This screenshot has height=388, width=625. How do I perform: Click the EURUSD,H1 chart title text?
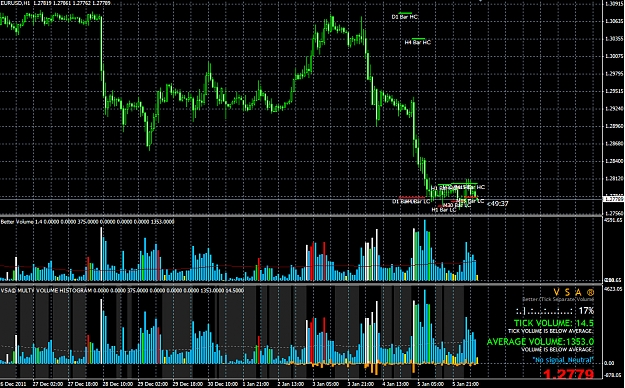(15, 3)
